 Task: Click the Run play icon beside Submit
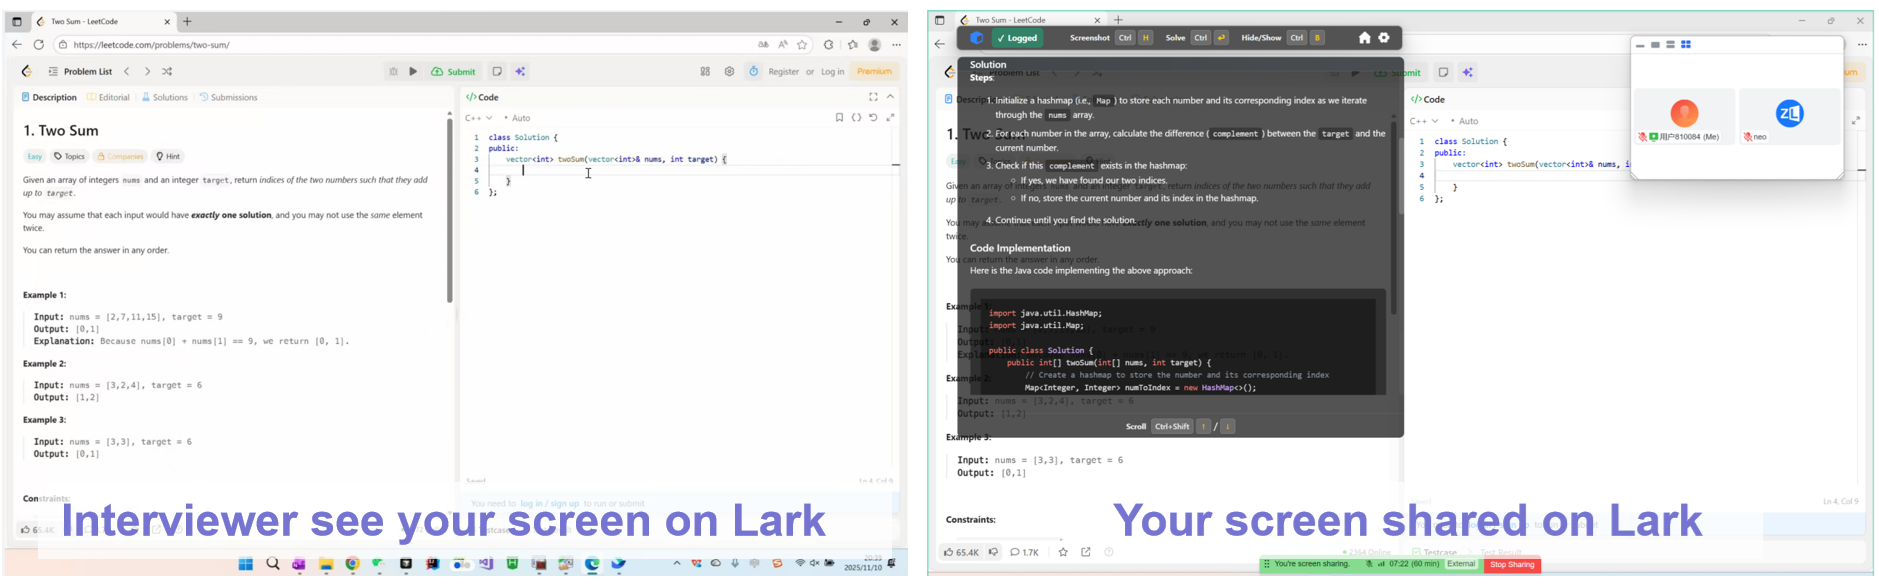click(413, 71)
